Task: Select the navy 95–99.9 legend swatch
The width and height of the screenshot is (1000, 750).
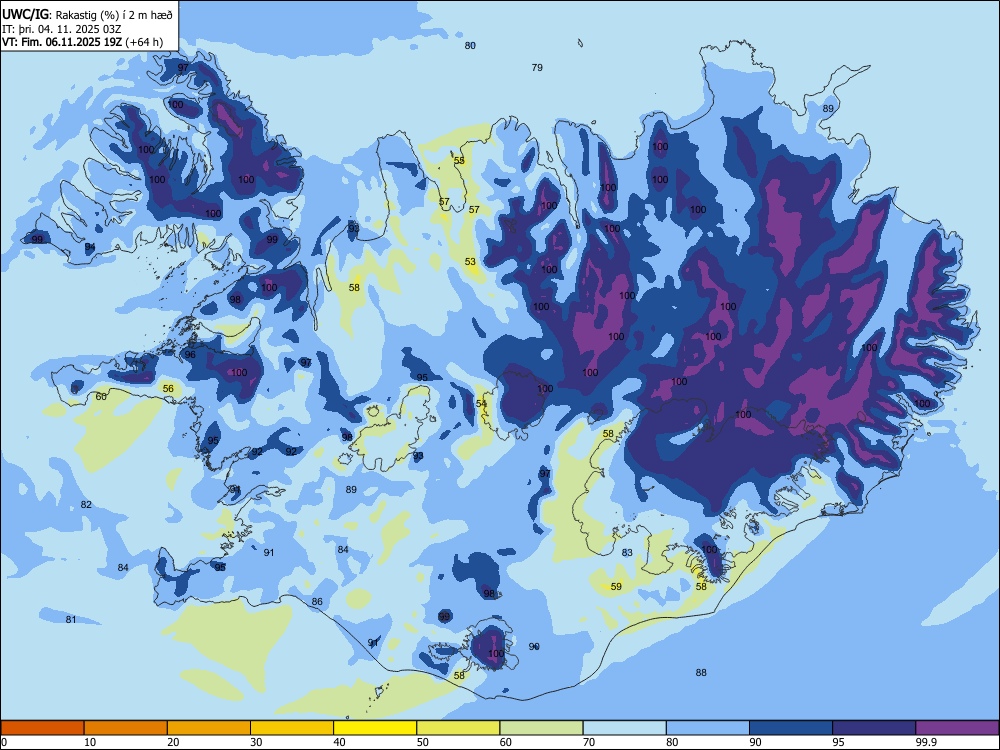Action: [x=874, y=728]
